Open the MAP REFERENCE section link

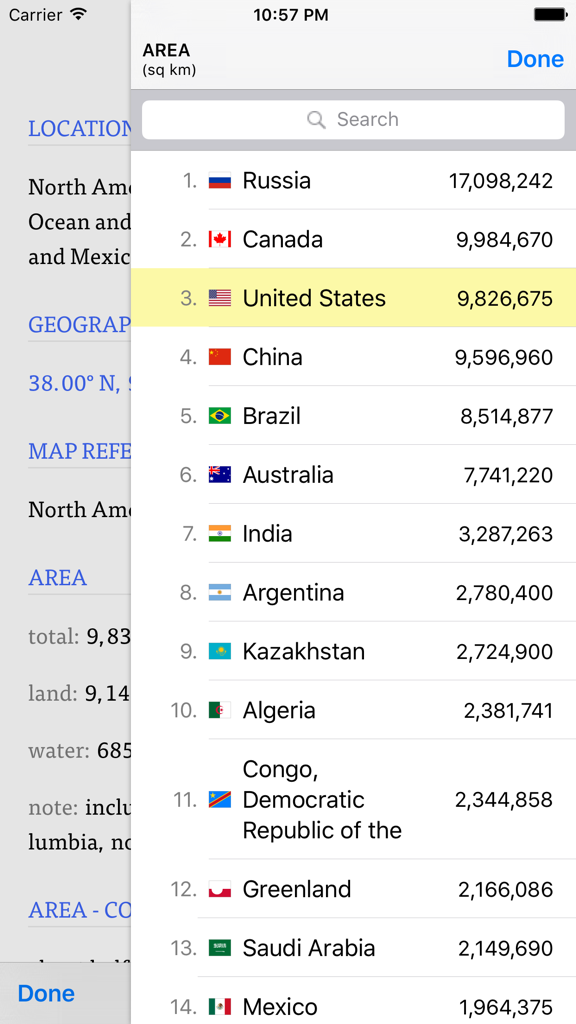coord(80,451)
